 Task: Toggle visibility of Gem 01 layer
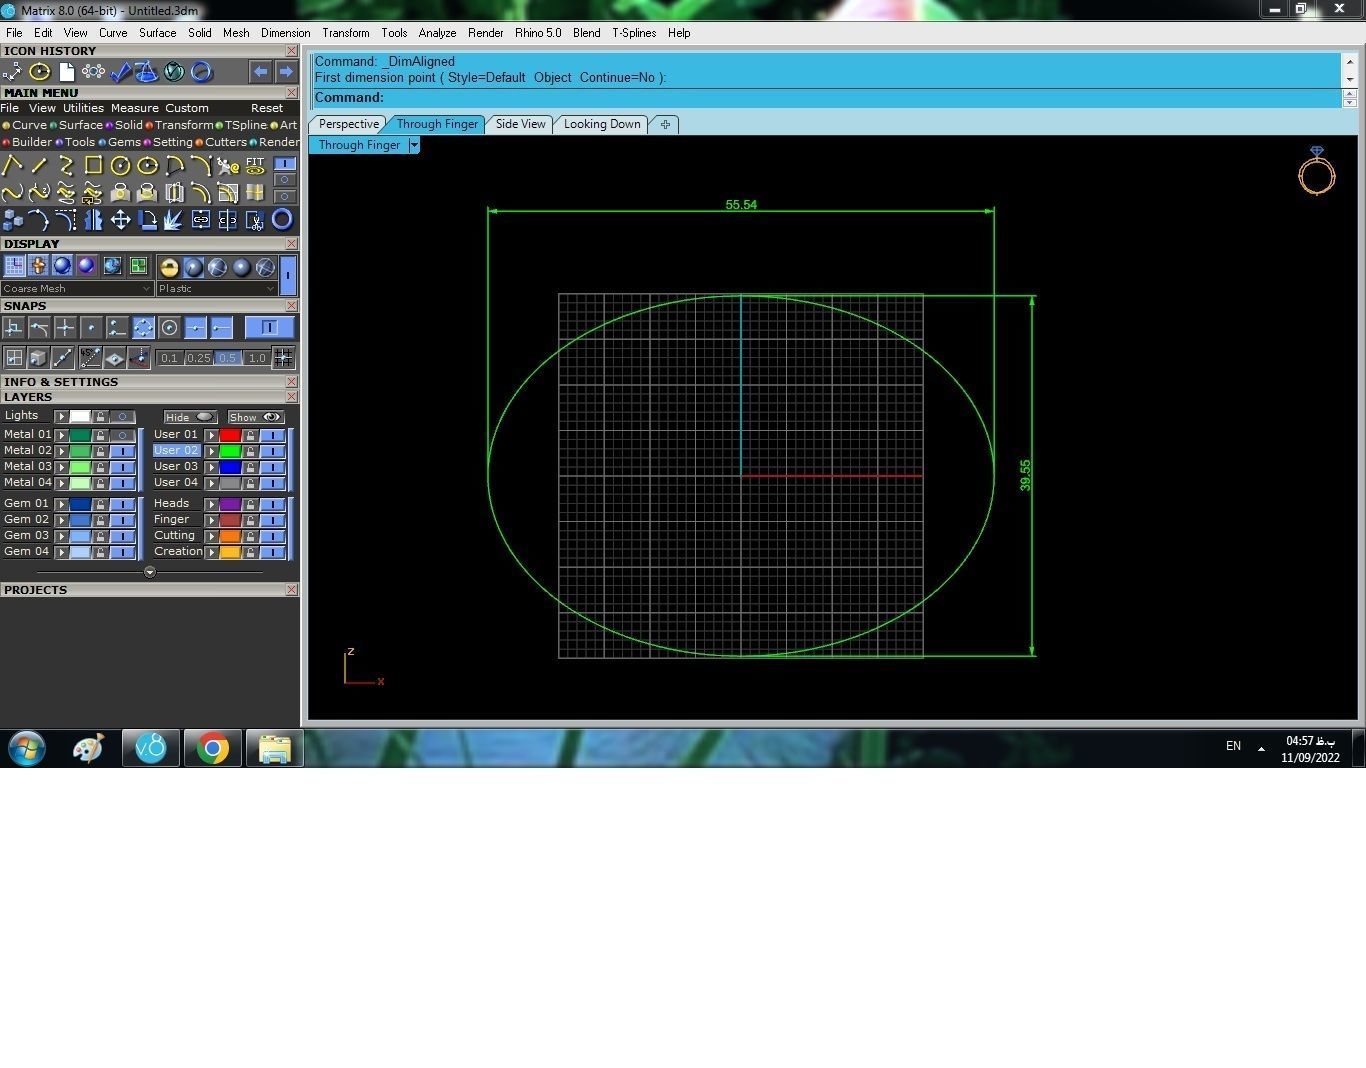tap(122, 504)
